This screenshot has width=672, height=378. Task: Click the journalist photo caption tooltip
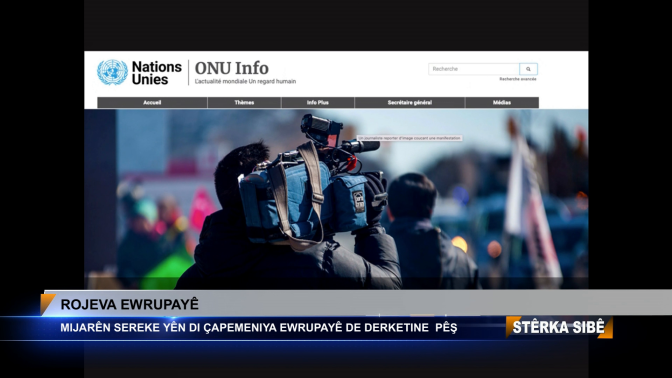click(x=409, y=138)
